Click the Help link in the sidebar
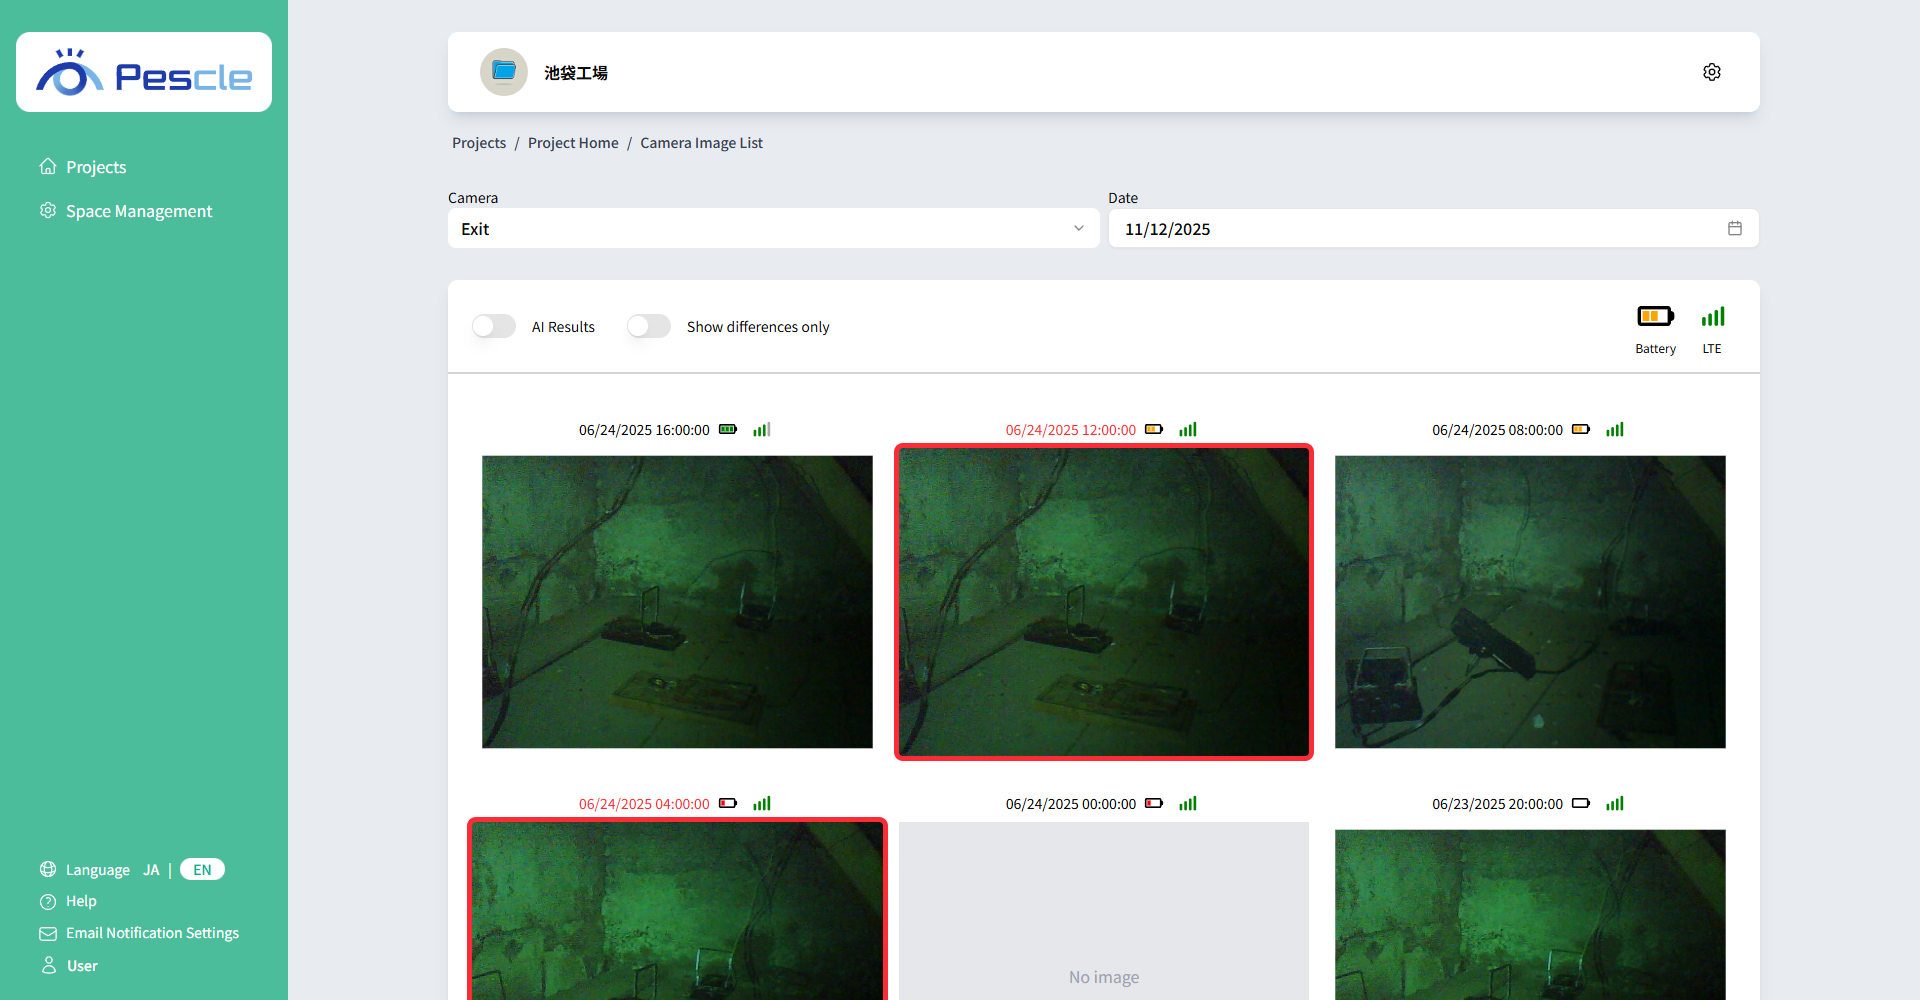The image size is (1920, 1000). pos(80,900)
